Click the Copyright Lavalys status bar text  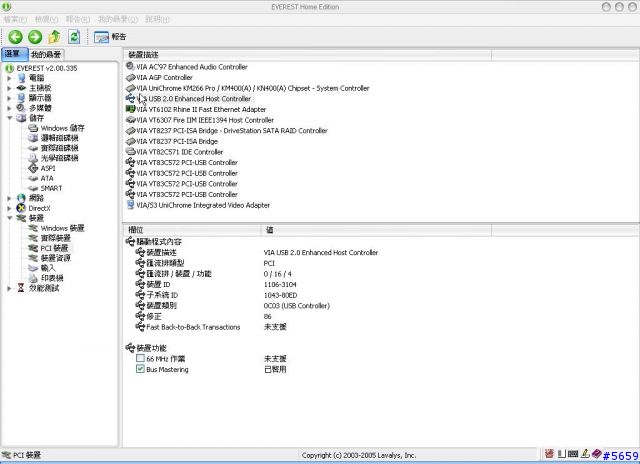359,455
